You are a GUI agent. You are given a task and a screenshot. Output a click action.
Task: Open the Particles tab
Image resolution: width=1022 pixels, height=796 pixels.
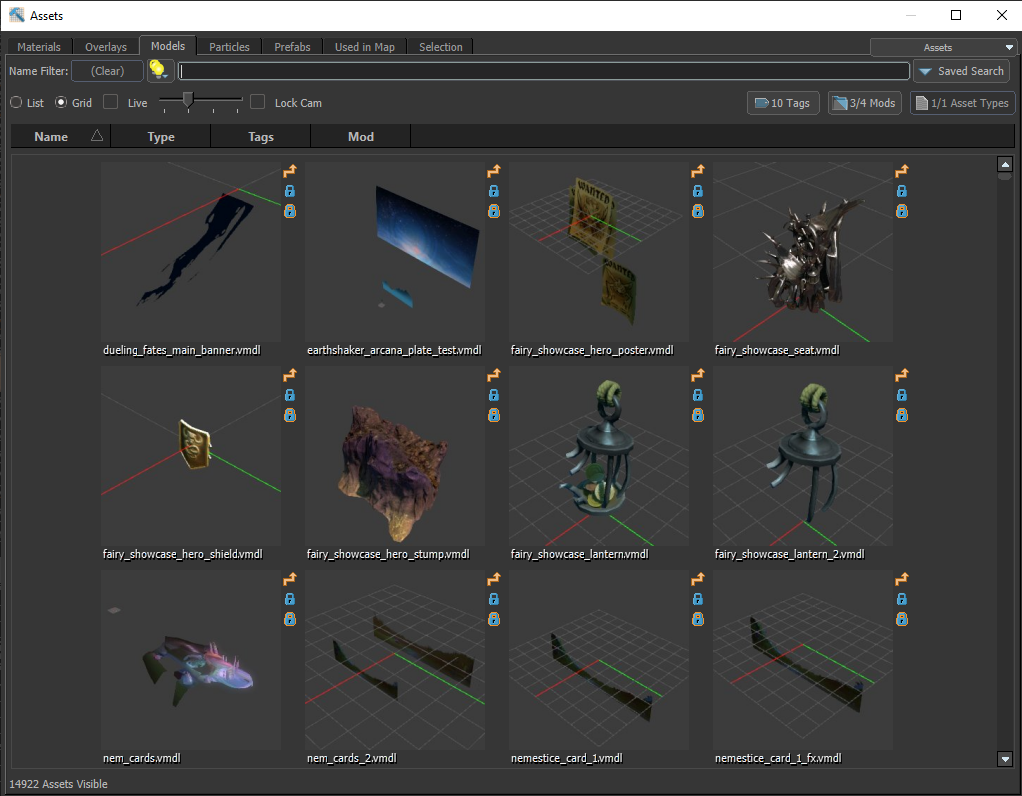tap(229, 47)
